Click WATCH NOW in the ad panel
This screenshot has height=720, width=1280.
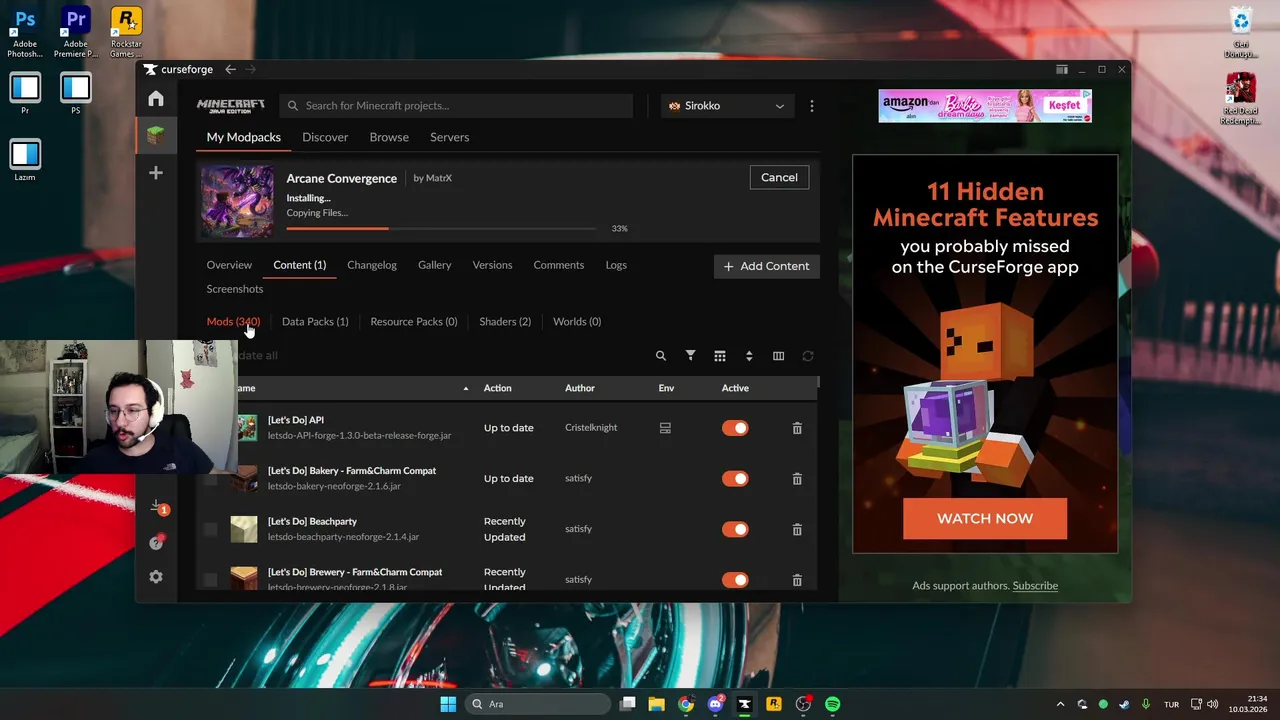[x=985, y=519]
